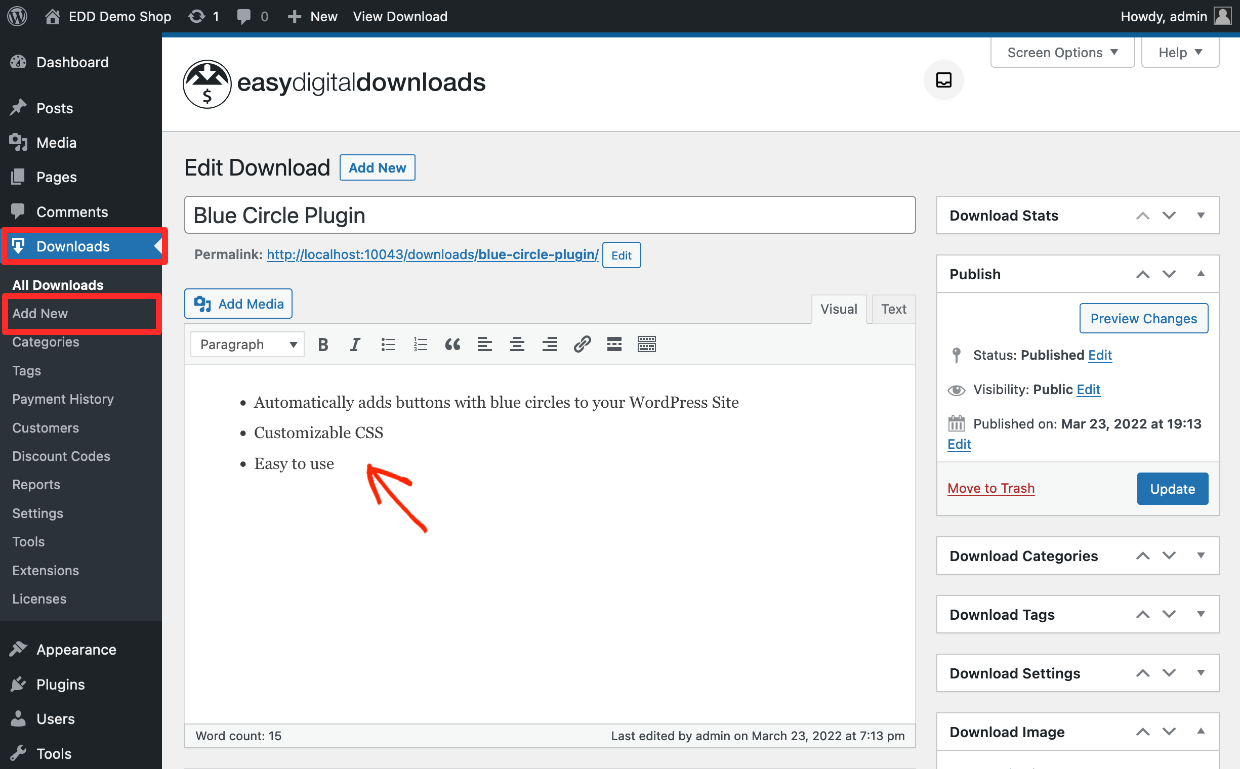The image size is (1240, 769).
Task: Apply bulleted list formatting
Action: coord(388,344)
